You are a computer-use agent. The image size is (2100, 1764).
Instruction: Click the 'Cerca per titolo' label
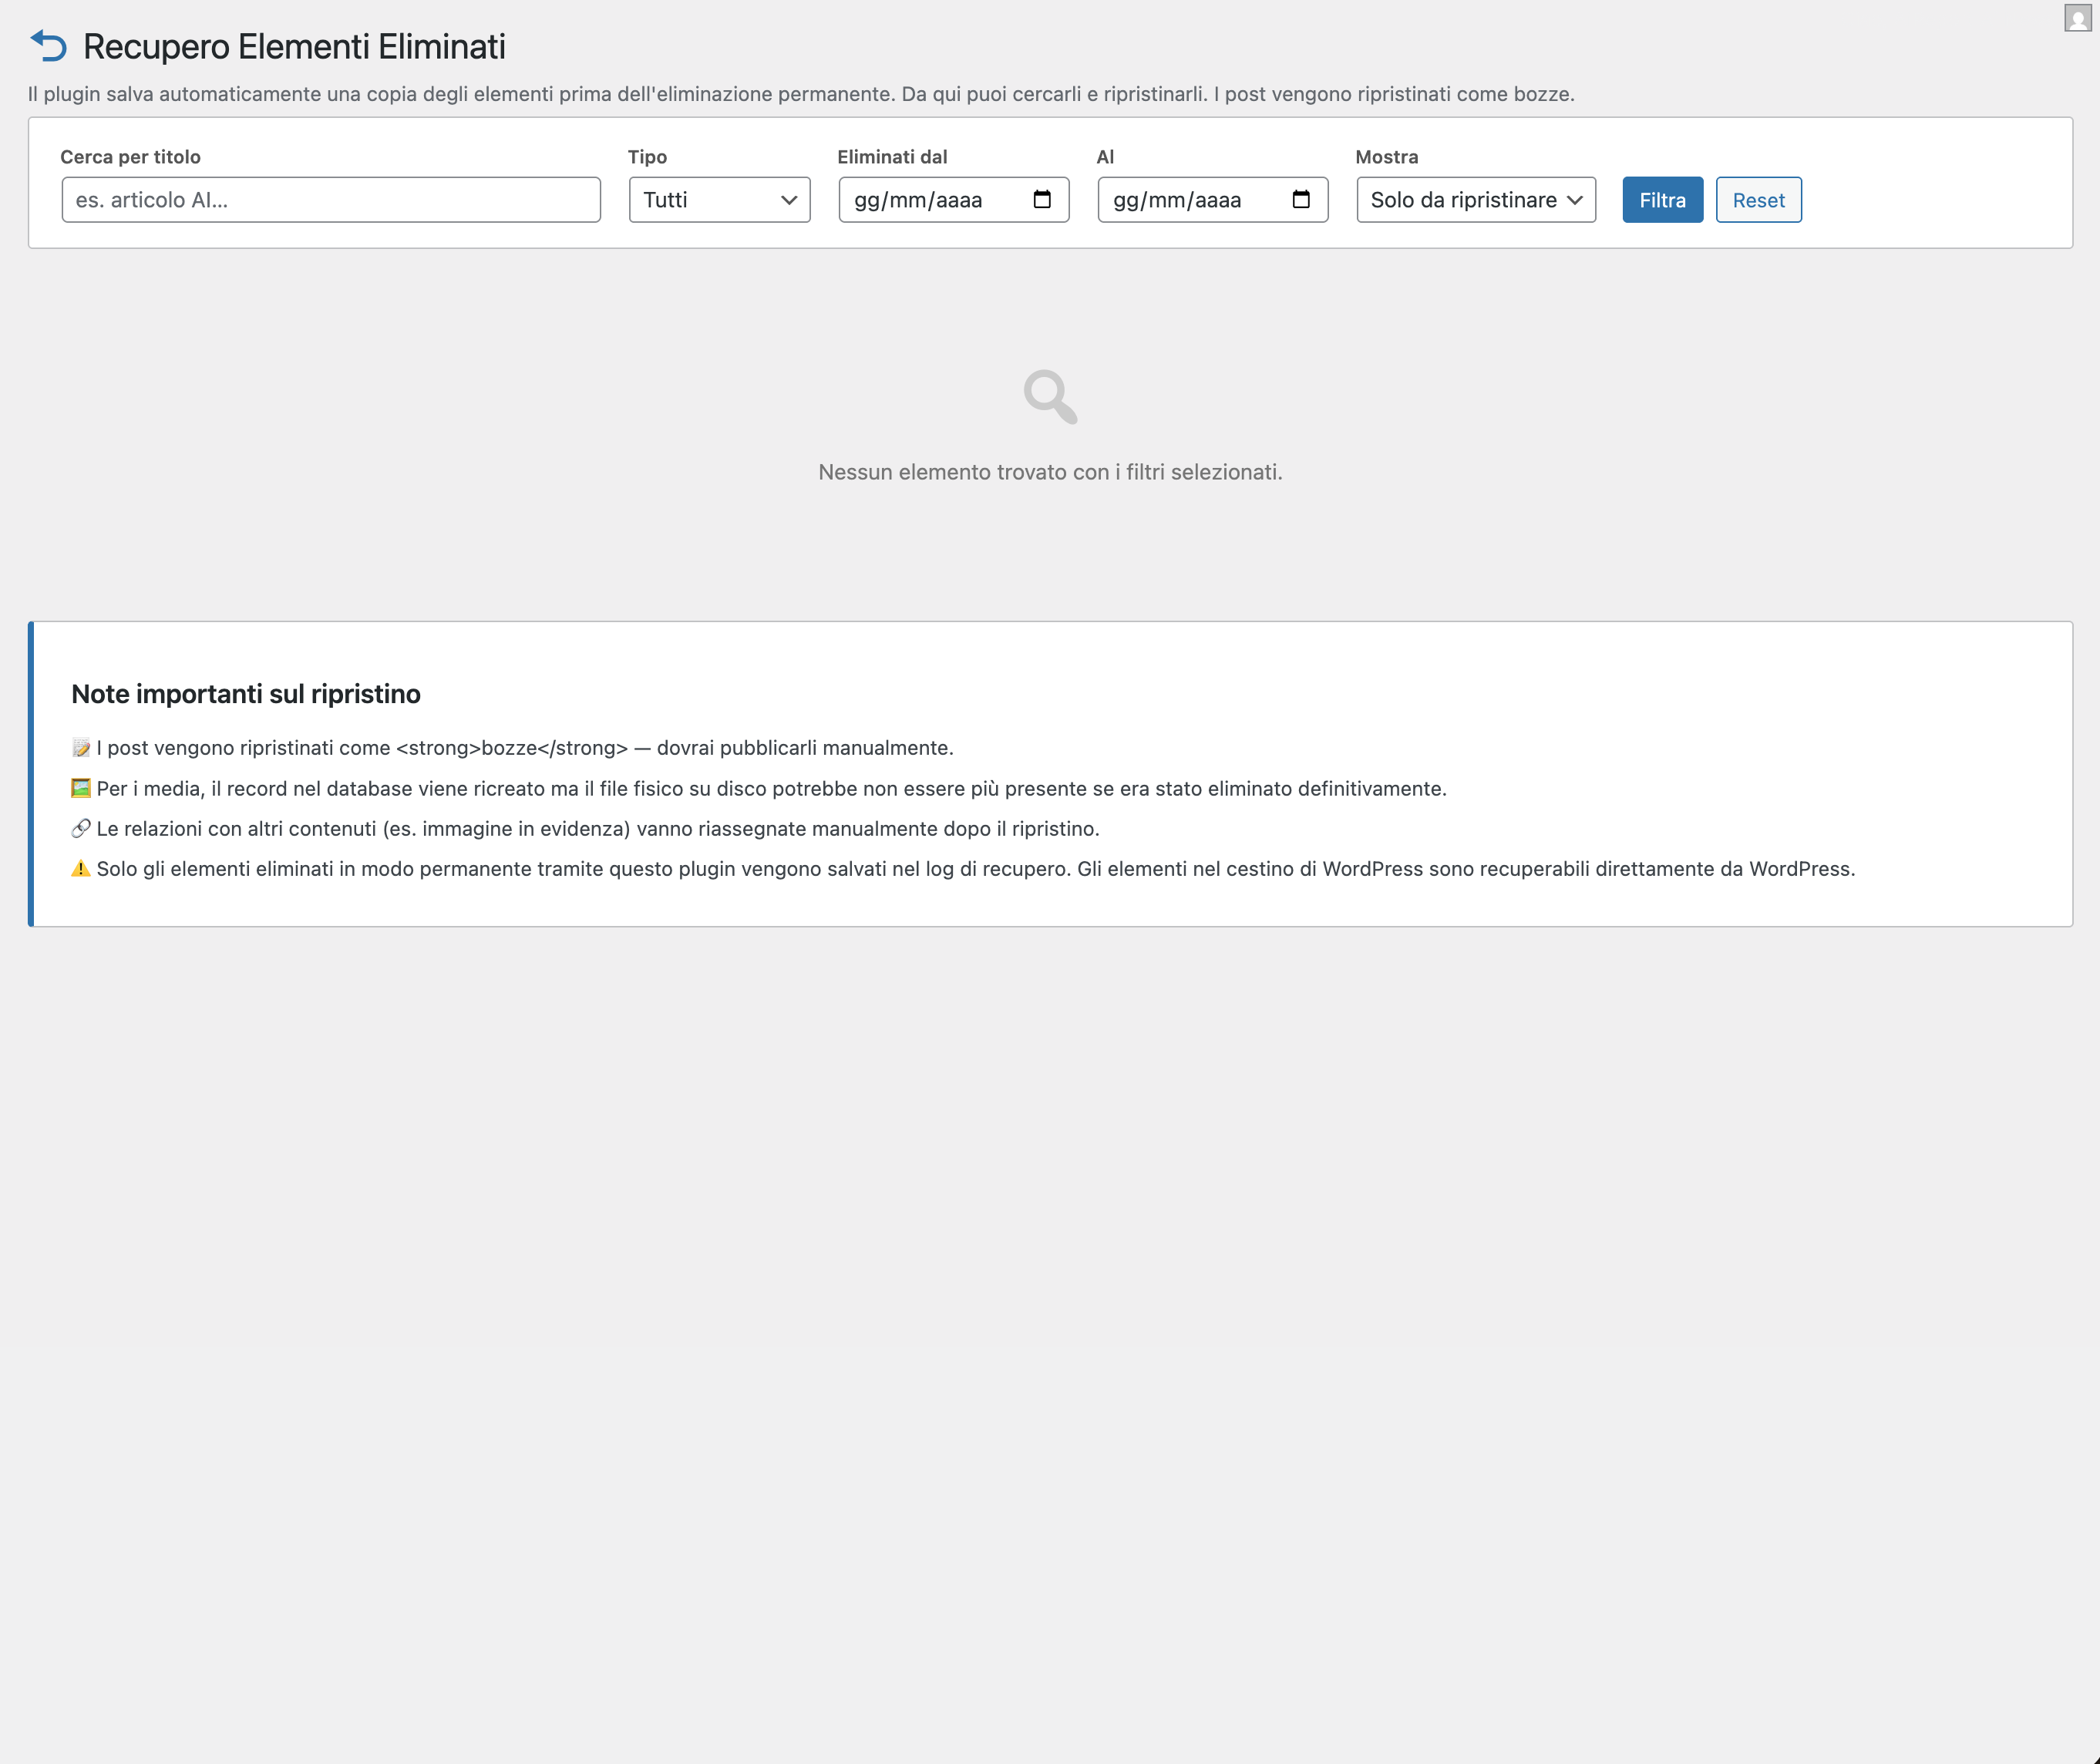pos(130,157)
